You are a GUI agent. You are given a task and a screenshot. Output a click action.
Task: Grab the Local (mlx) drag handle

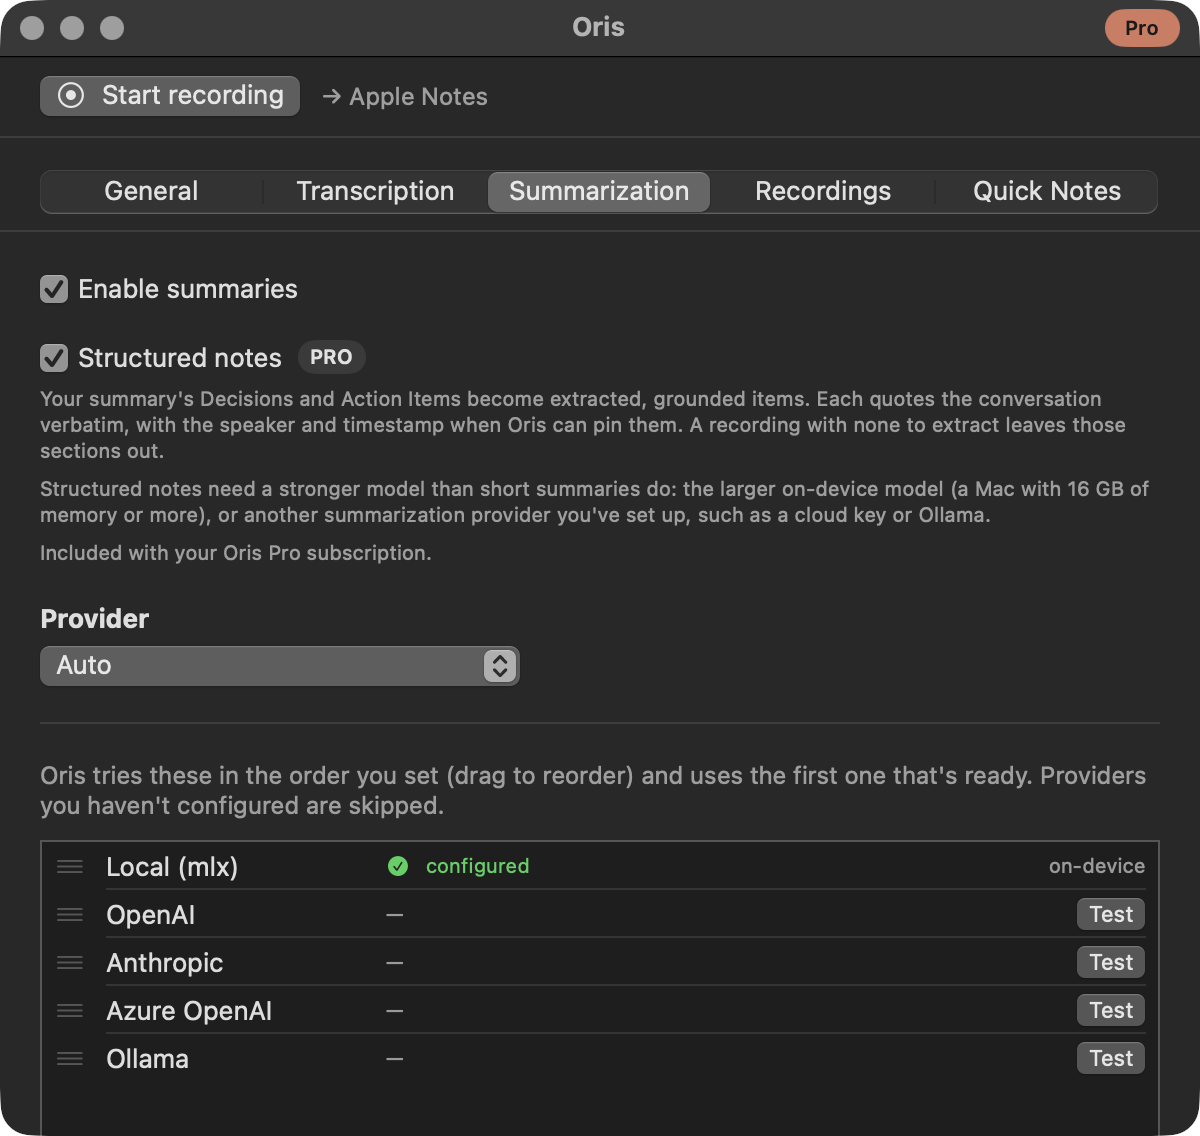[x=70, y=866]
